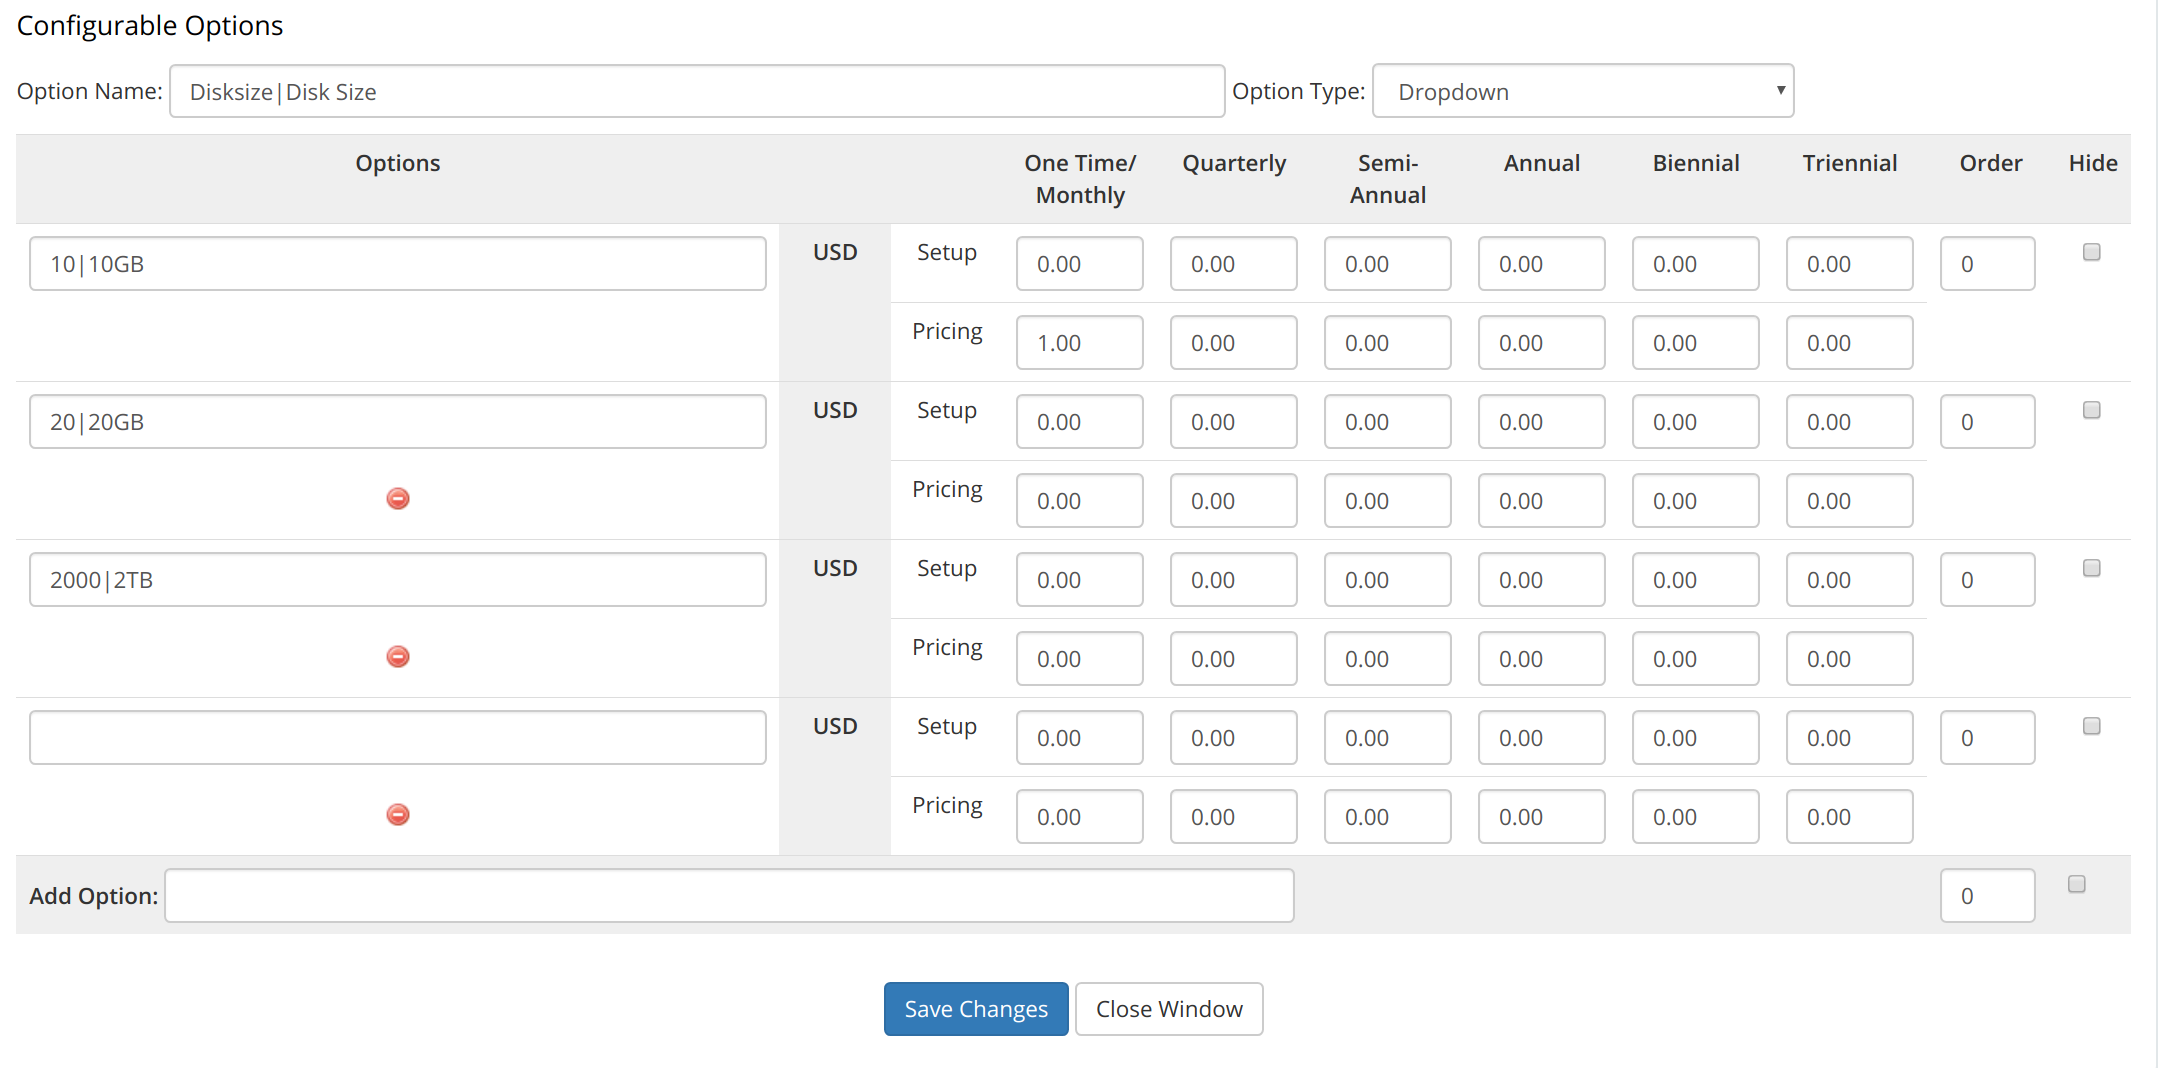2158x1068 pixels.
Task: Enable the Hide checkbox for 10|10GB option
Action: [2090, 252]
